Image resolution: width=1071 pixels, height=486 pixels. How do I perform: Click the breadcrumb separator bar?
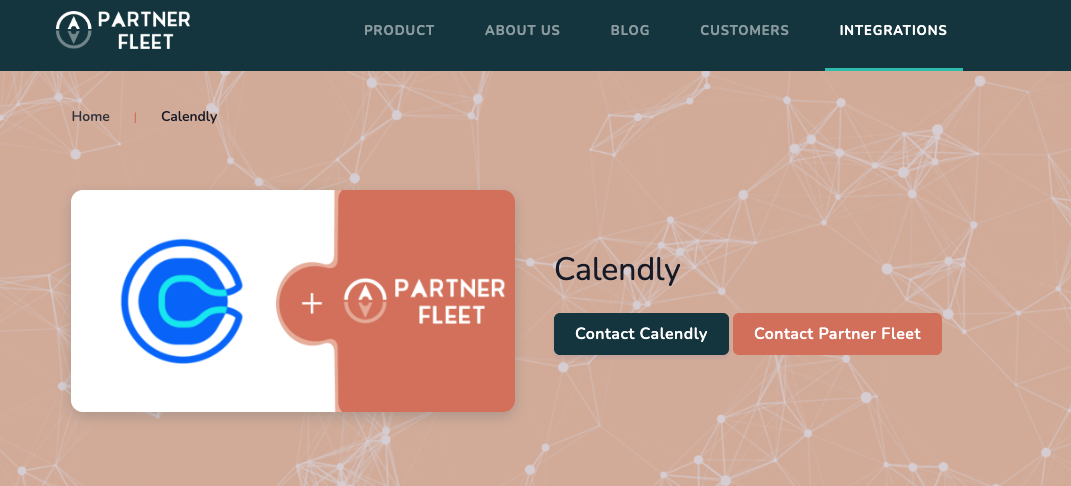(135, 117)
